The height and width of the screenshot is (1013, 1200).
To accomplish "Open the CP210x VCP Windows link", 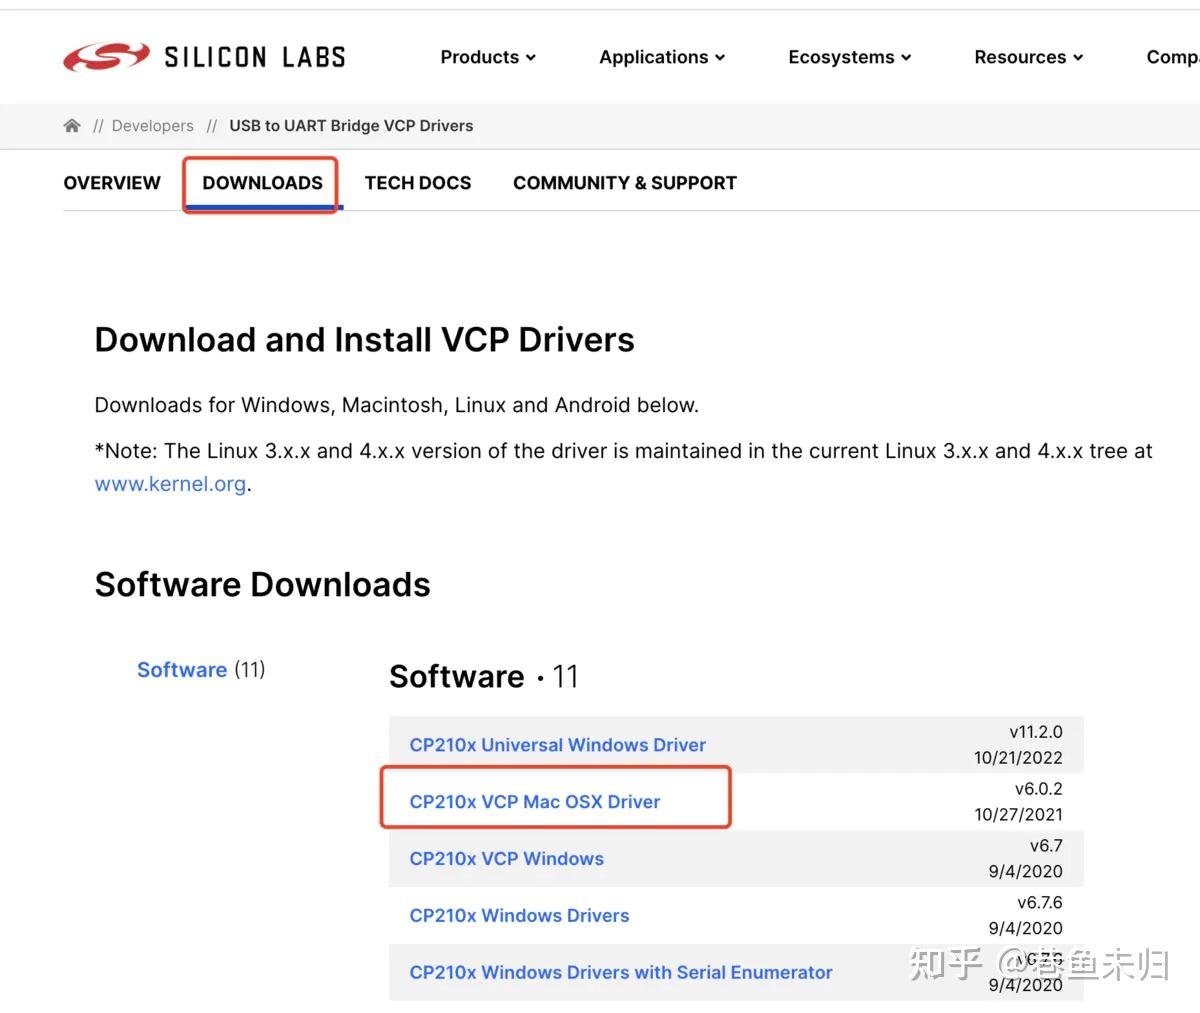I will coord(506,859).
